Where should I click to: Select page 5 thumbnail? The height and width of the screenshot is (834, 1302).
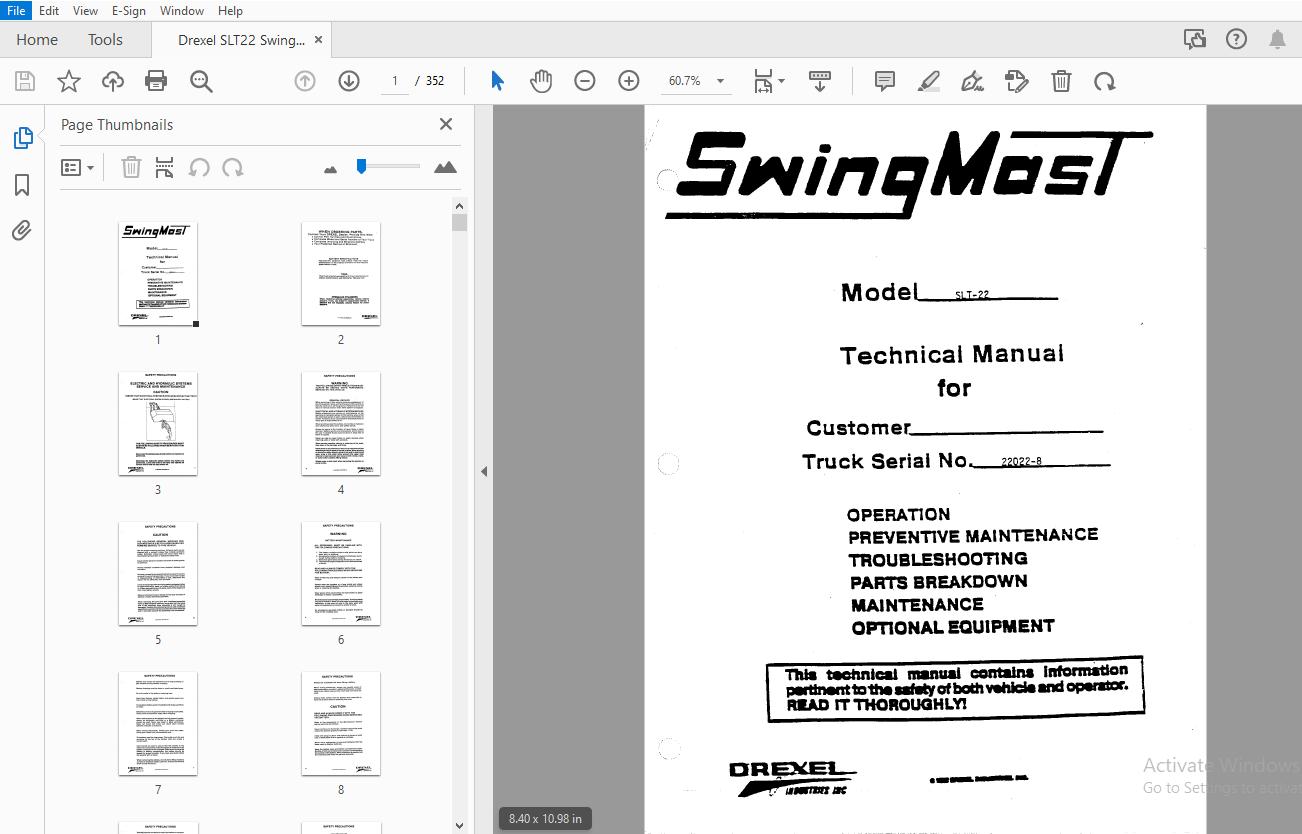tap(158, 574)
